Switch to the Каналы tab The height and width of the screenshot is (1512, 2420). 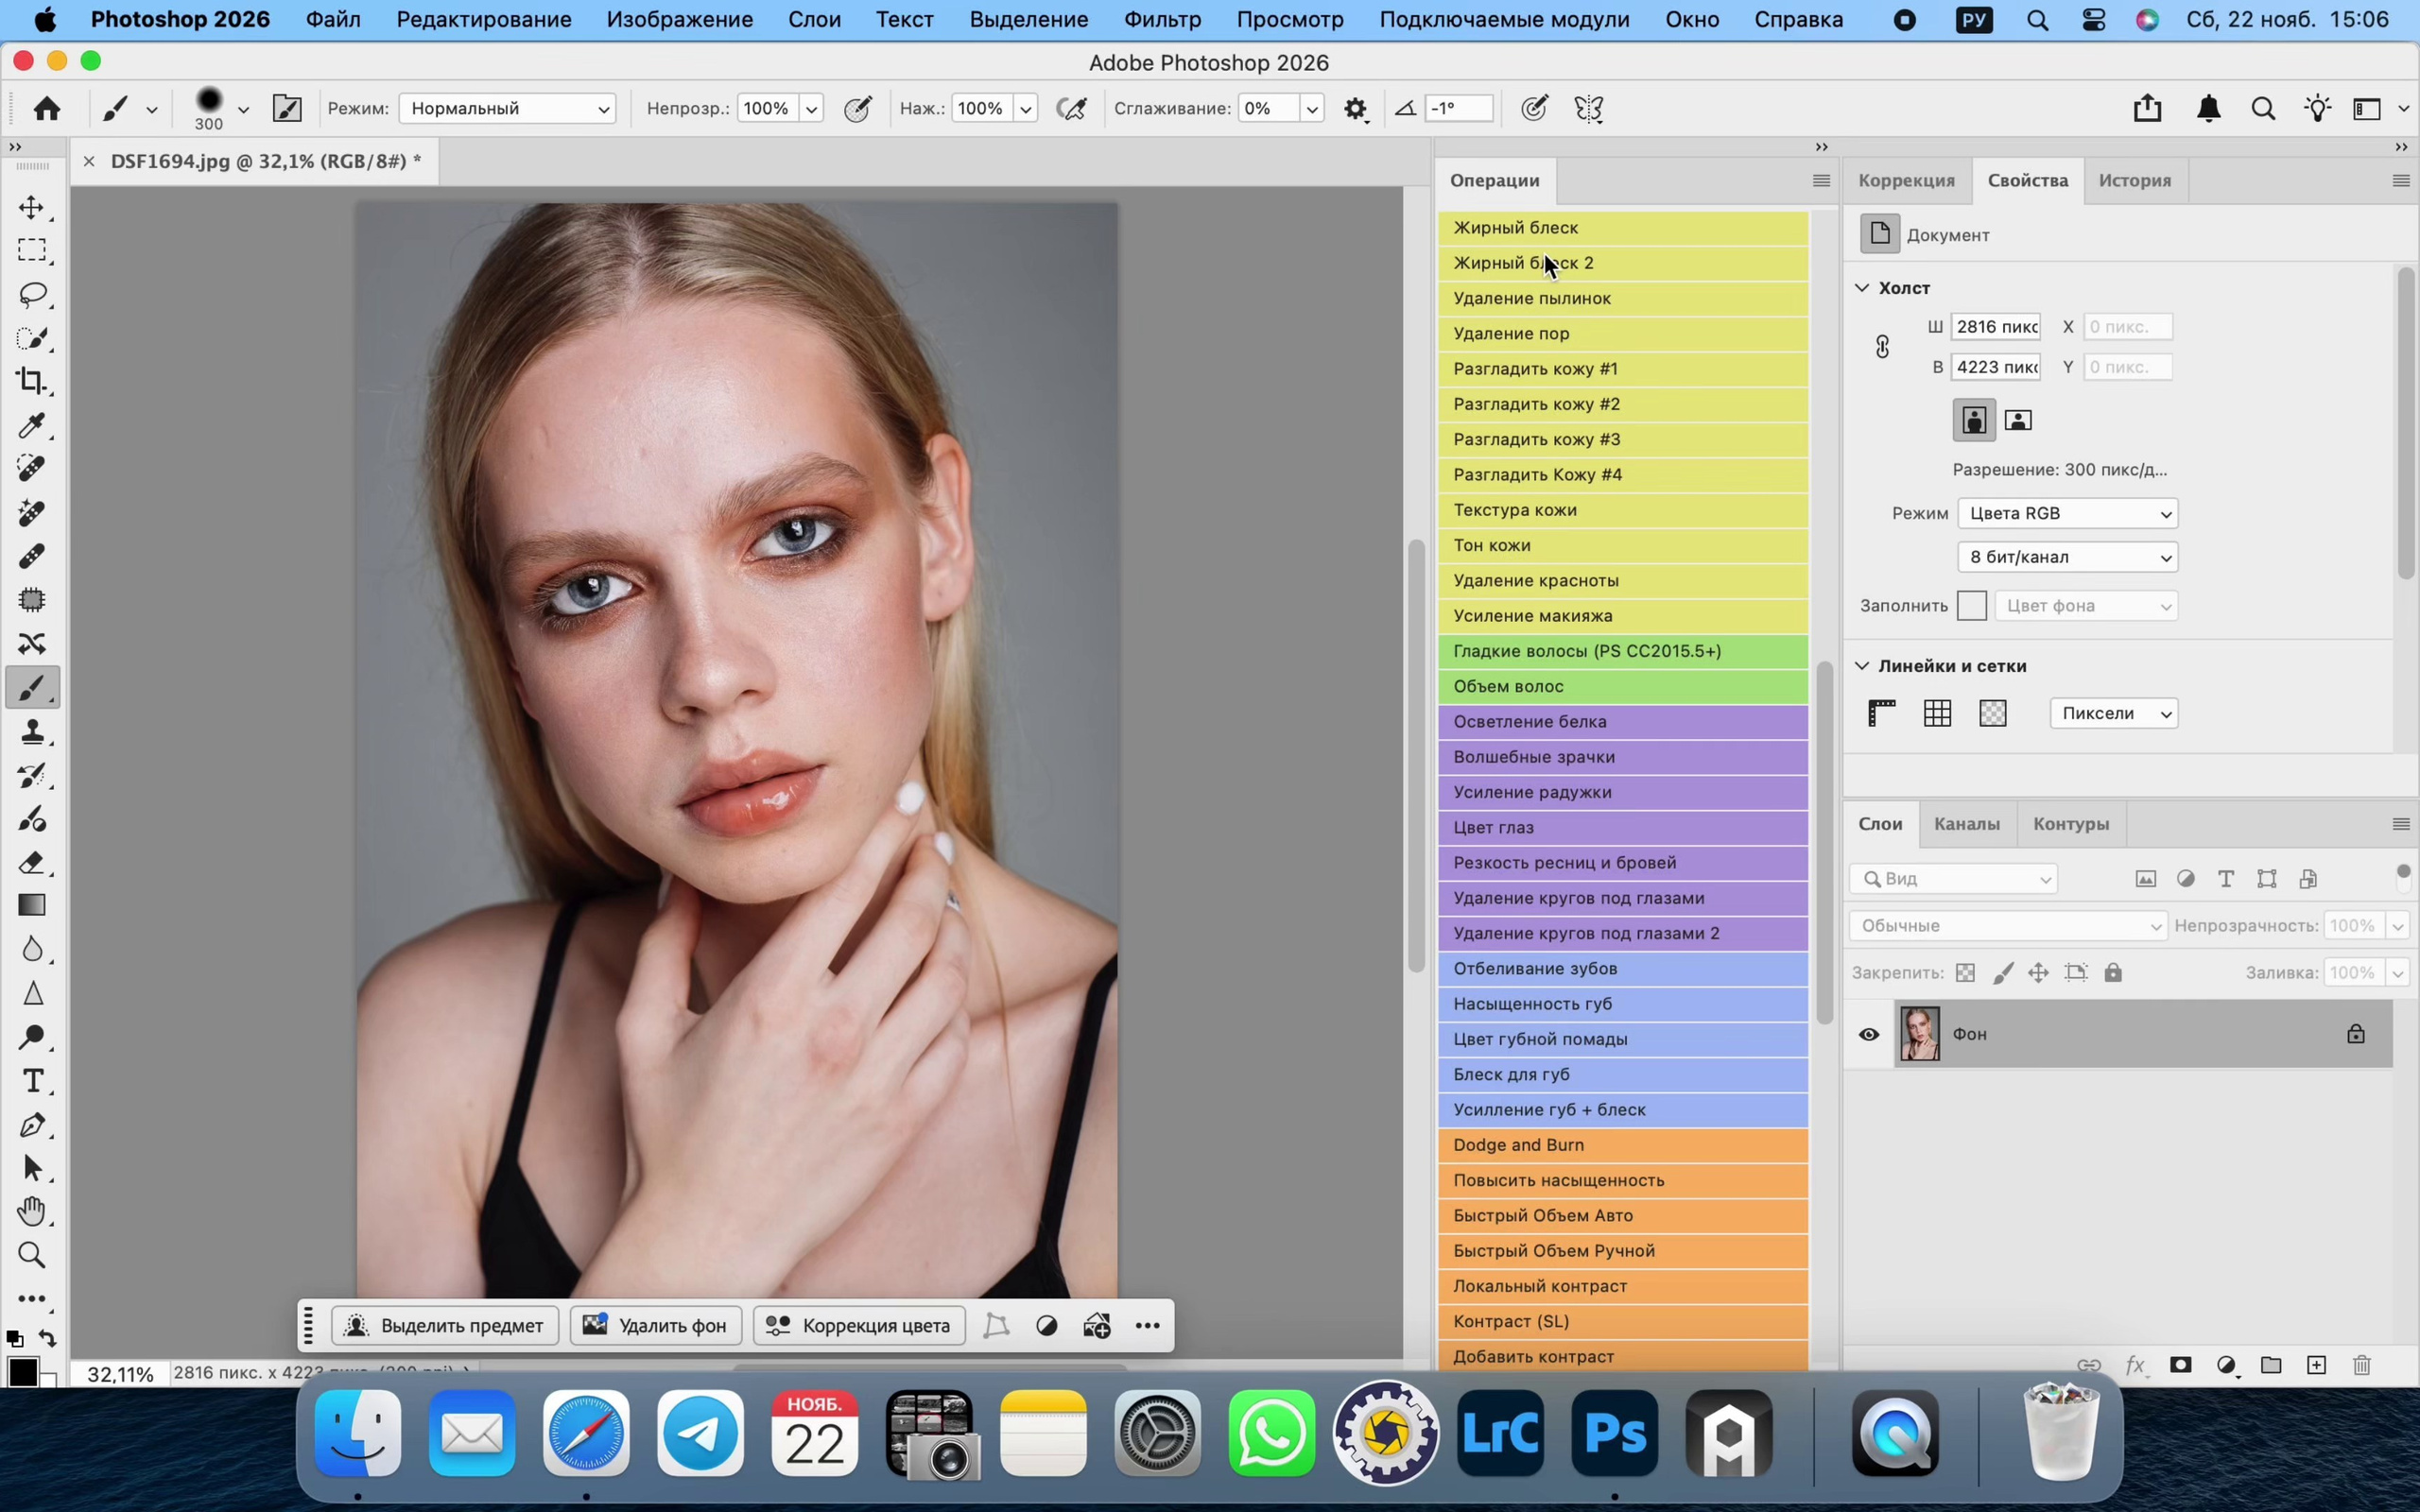(1966, 824)
